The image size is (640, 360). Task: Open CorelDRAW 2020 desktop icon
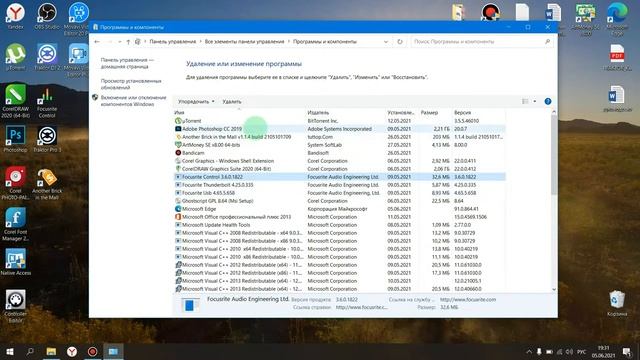[16, 100]
